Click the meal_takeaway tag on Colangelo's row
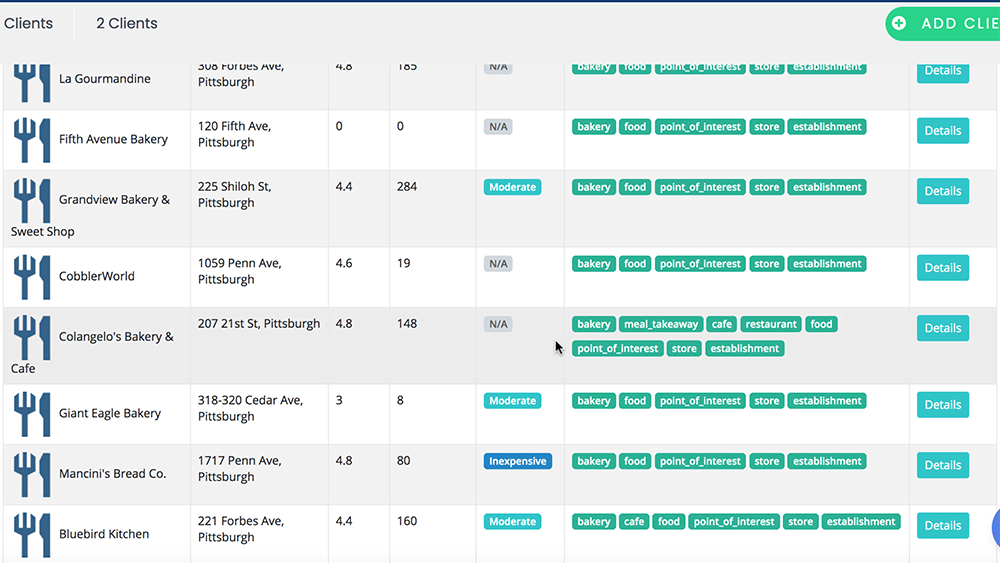 click(x=661, y=324)
